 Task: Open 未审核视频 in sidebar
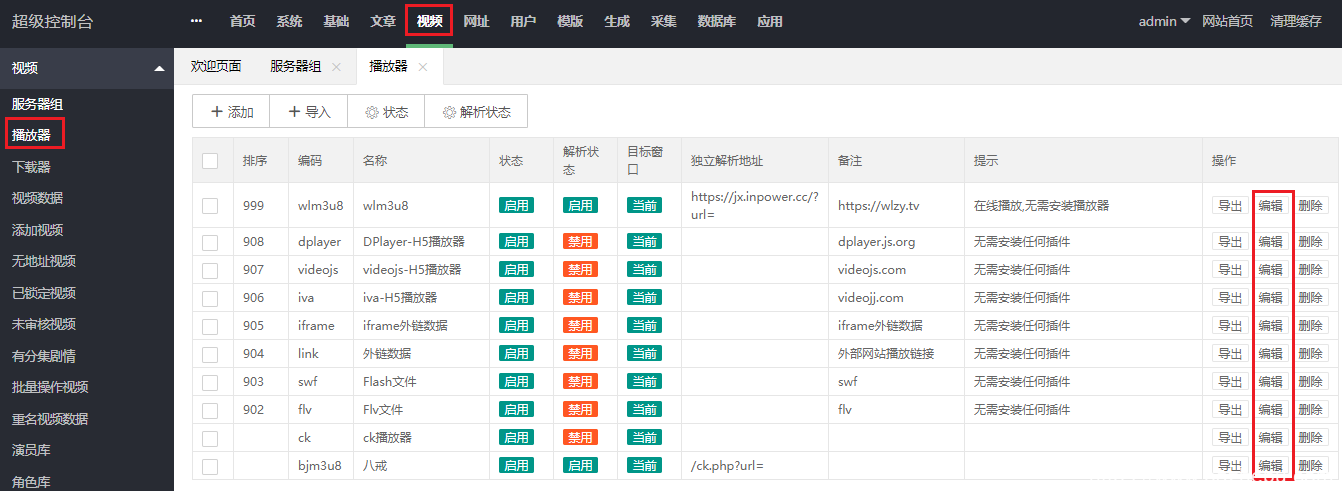click(44, 324)
